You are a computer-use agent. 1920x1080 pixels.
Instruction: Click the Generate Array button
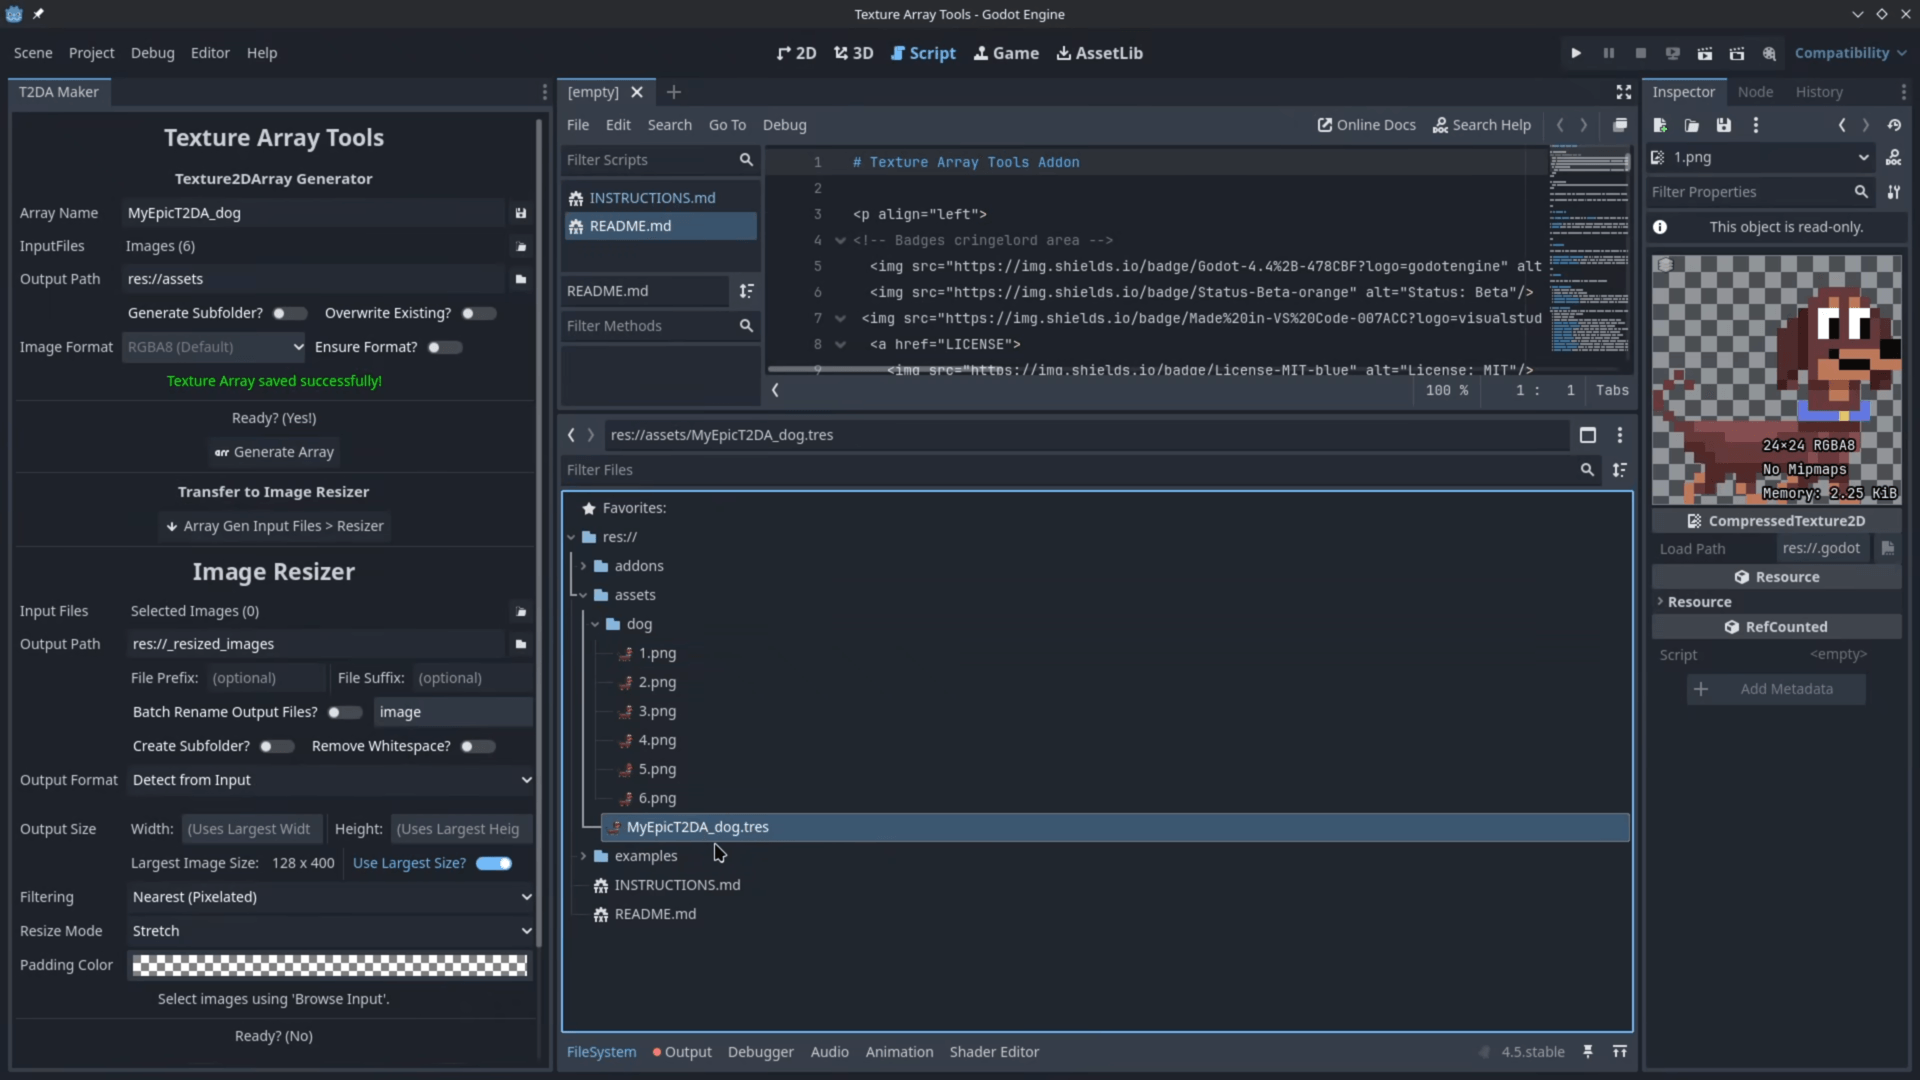coord(274,452)
